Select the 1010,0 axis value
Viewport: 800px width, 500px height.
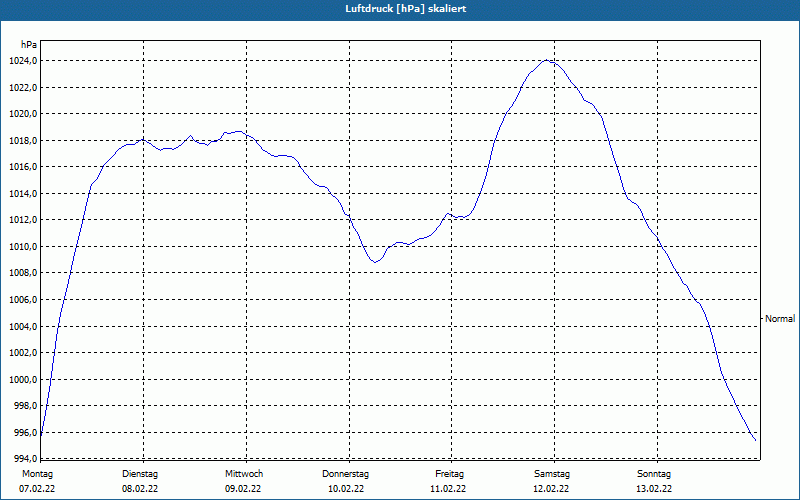pyautogui.click(x=23, y=247)
